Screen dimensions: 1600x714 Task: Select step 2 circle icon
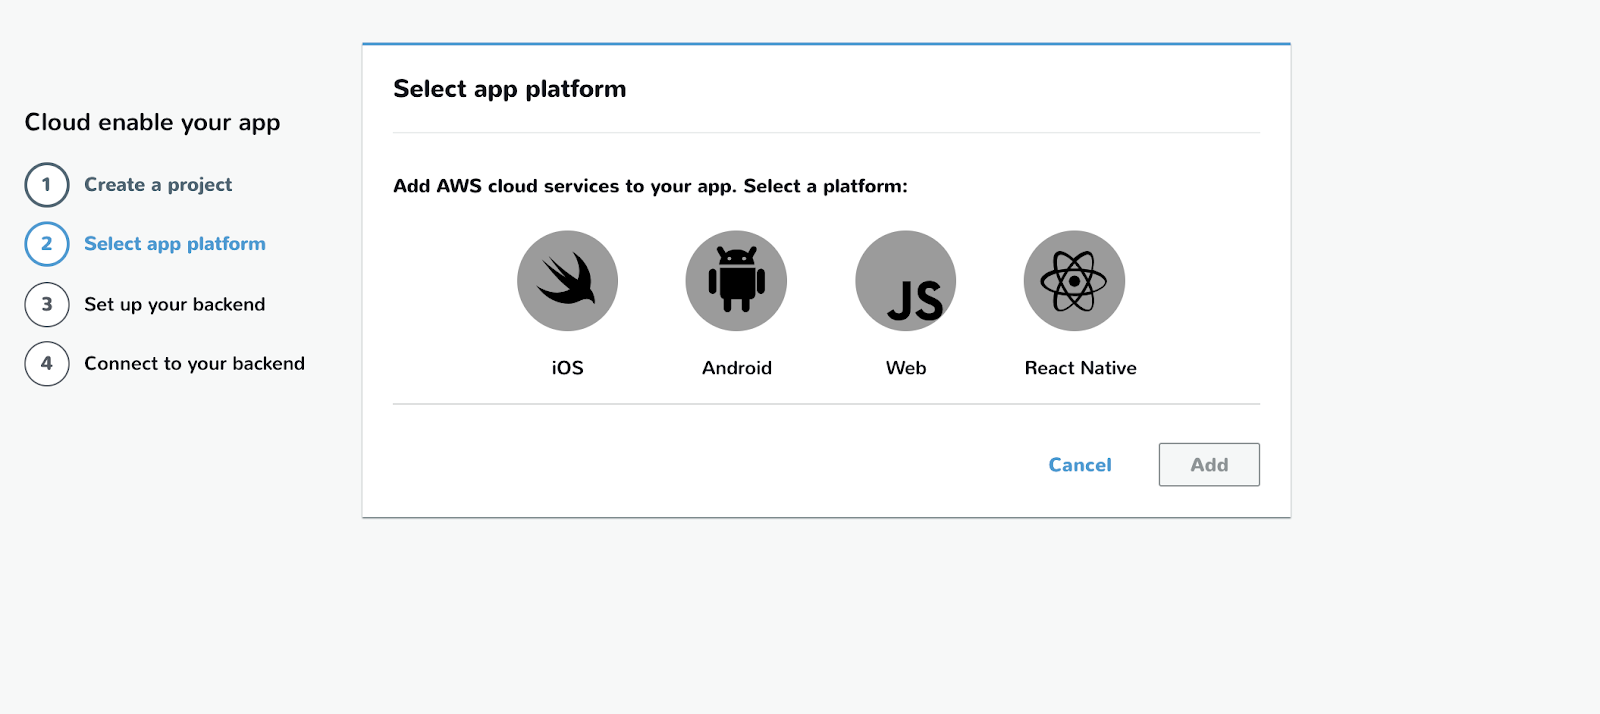47,244
